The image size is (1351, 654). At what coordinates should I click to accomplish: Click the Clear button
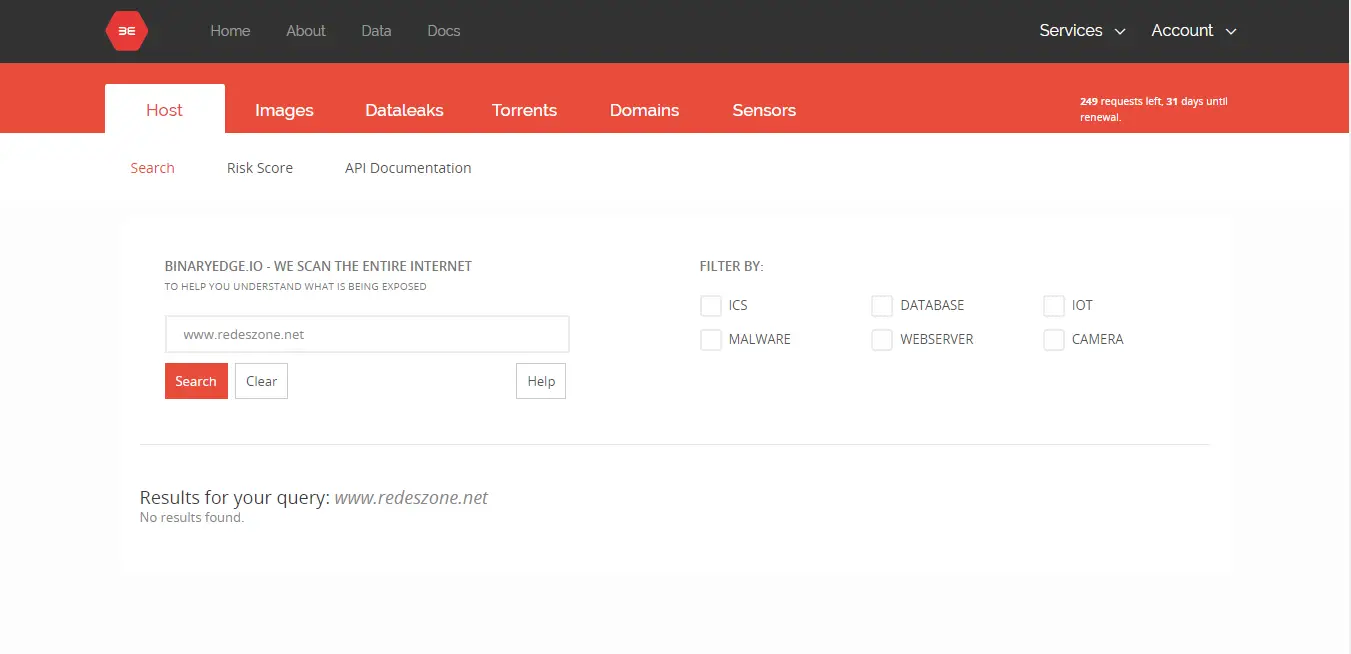(x=261, y=381)
